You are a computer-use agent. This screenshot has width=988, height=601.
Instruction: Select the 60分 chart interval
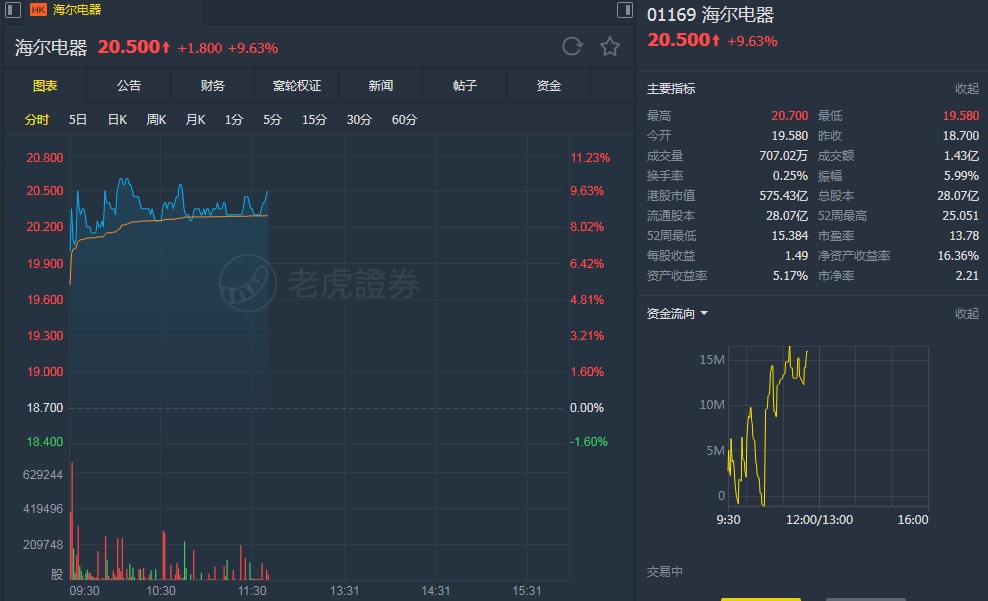(x=404, y=120)
